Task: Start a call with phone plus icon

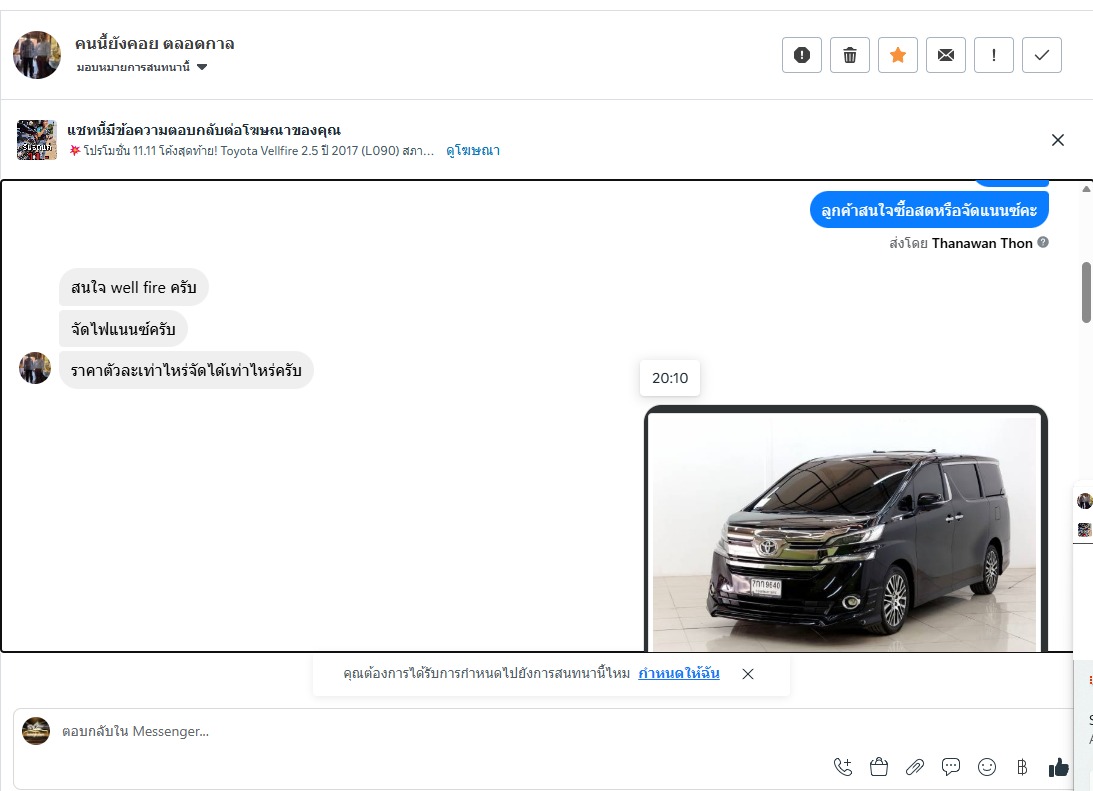Action: [x=843, y=767]
